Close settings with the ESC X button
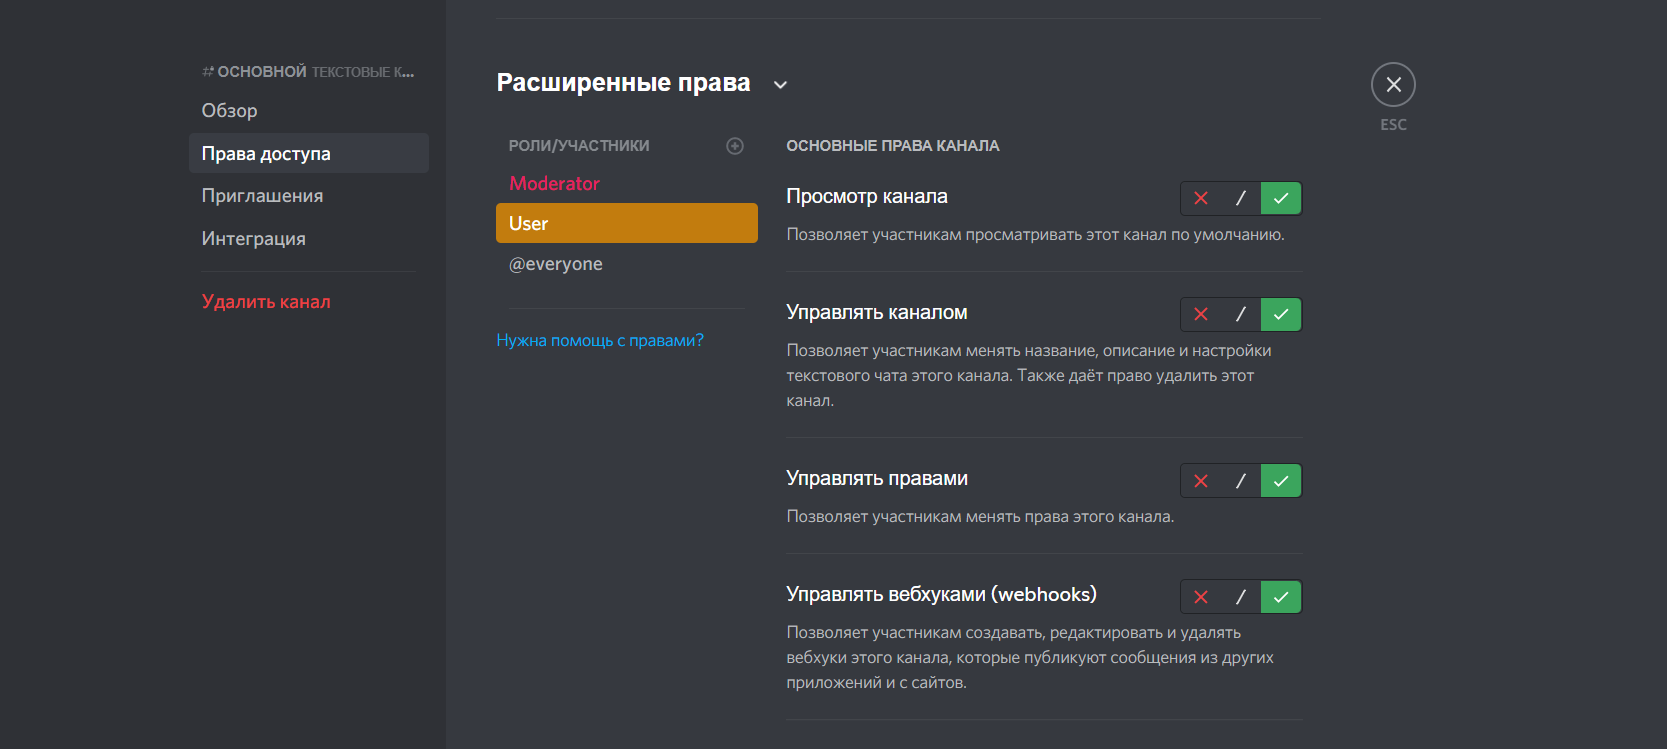Viewport: 1667px width, 749px height. [x=1393, y=85]
